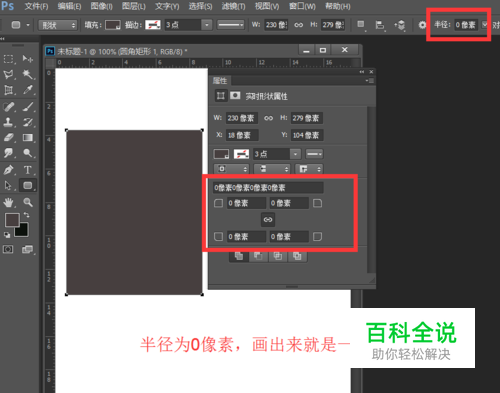Swap foreground and background colors
500x393 pixels.
26,215
